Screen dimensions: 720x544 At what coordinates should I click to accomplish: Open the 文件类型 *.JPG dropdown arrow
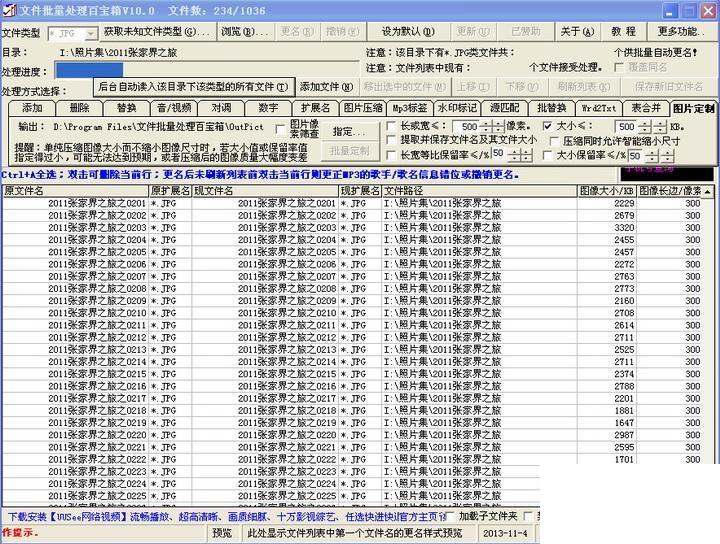(x=91, y=34)
